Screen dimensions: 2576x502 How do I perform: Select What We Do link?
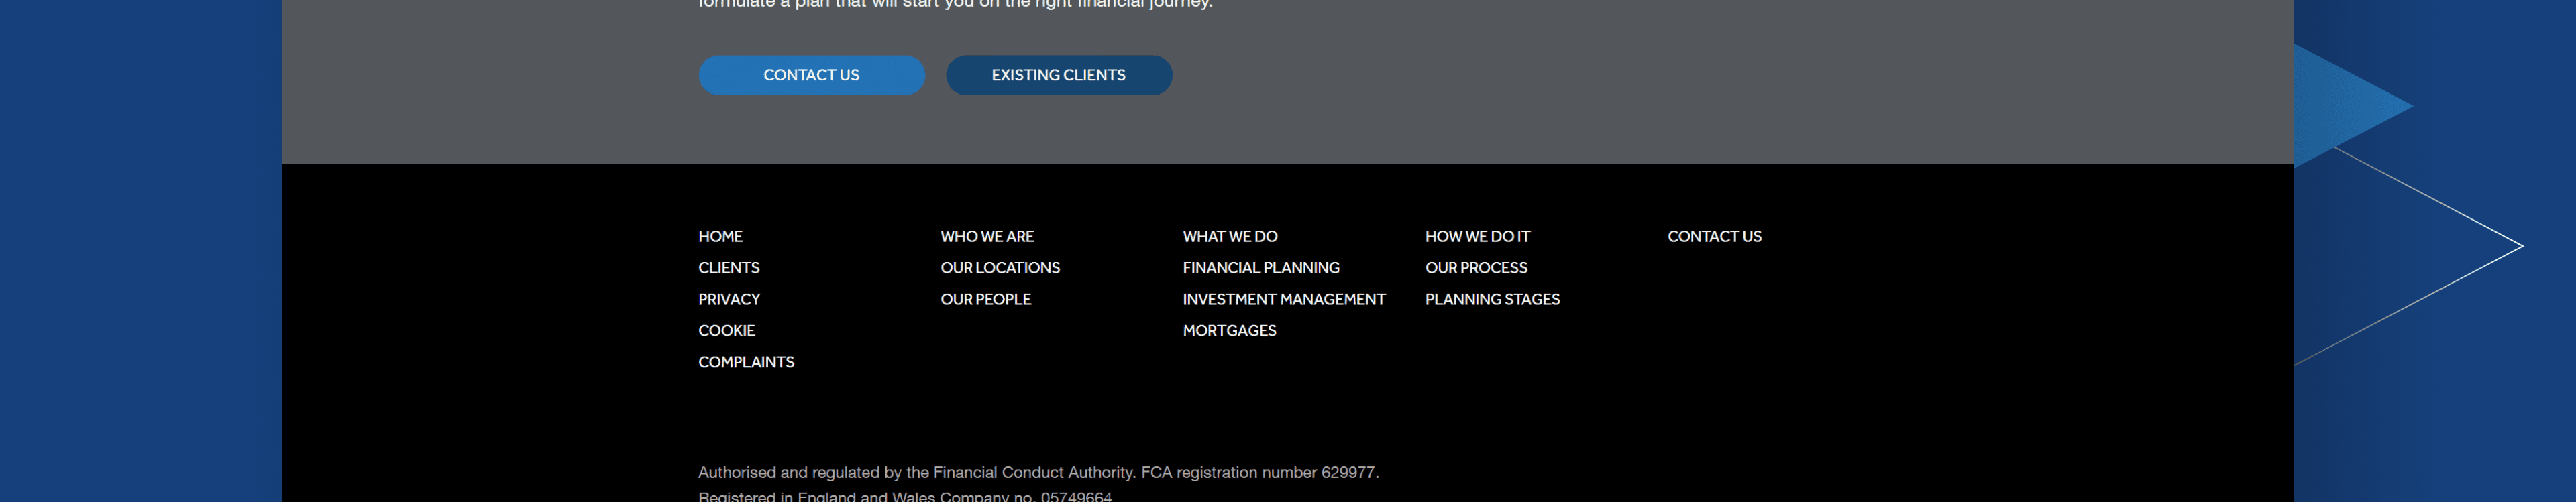coord(1229,237)
